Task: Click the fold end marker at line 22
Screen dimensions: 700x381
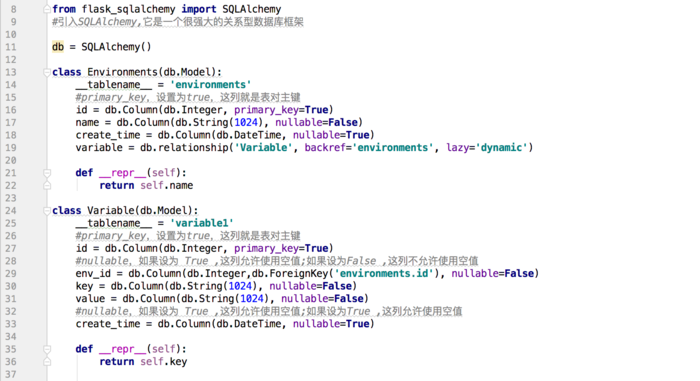Action: coord(47,185)
